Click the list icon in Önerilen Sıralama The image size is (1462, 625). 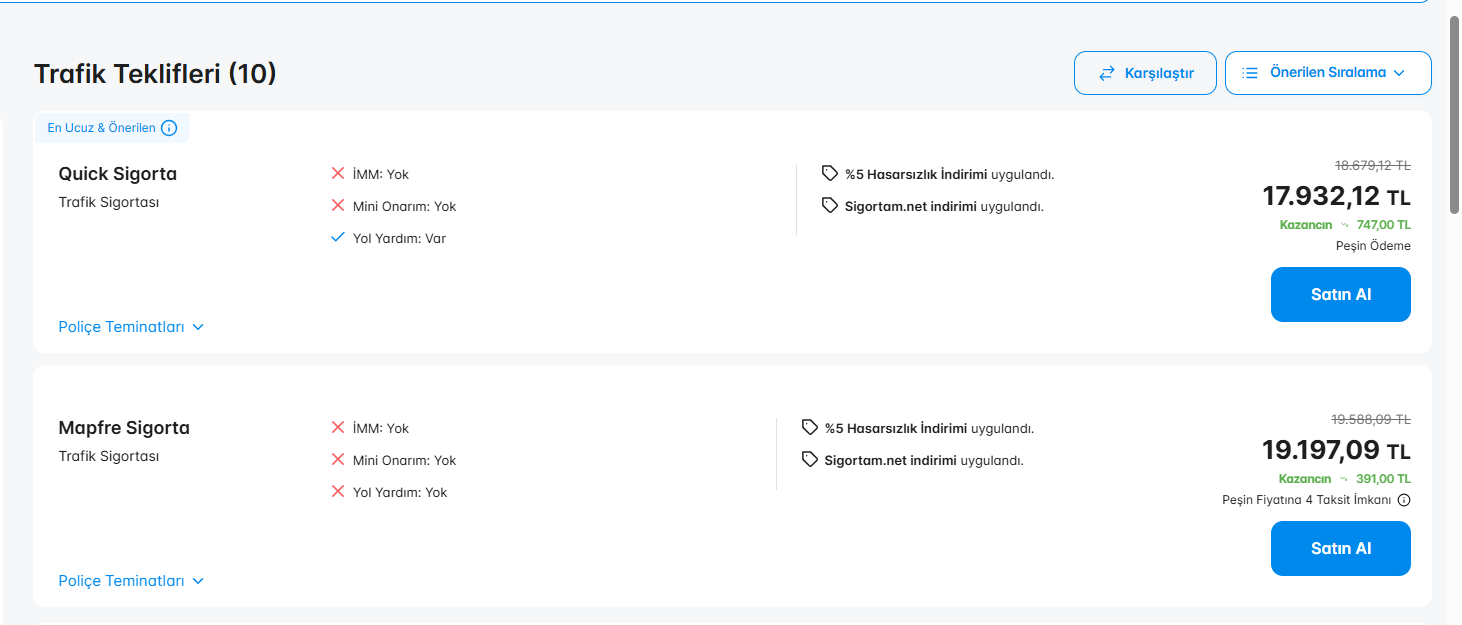1250,73
